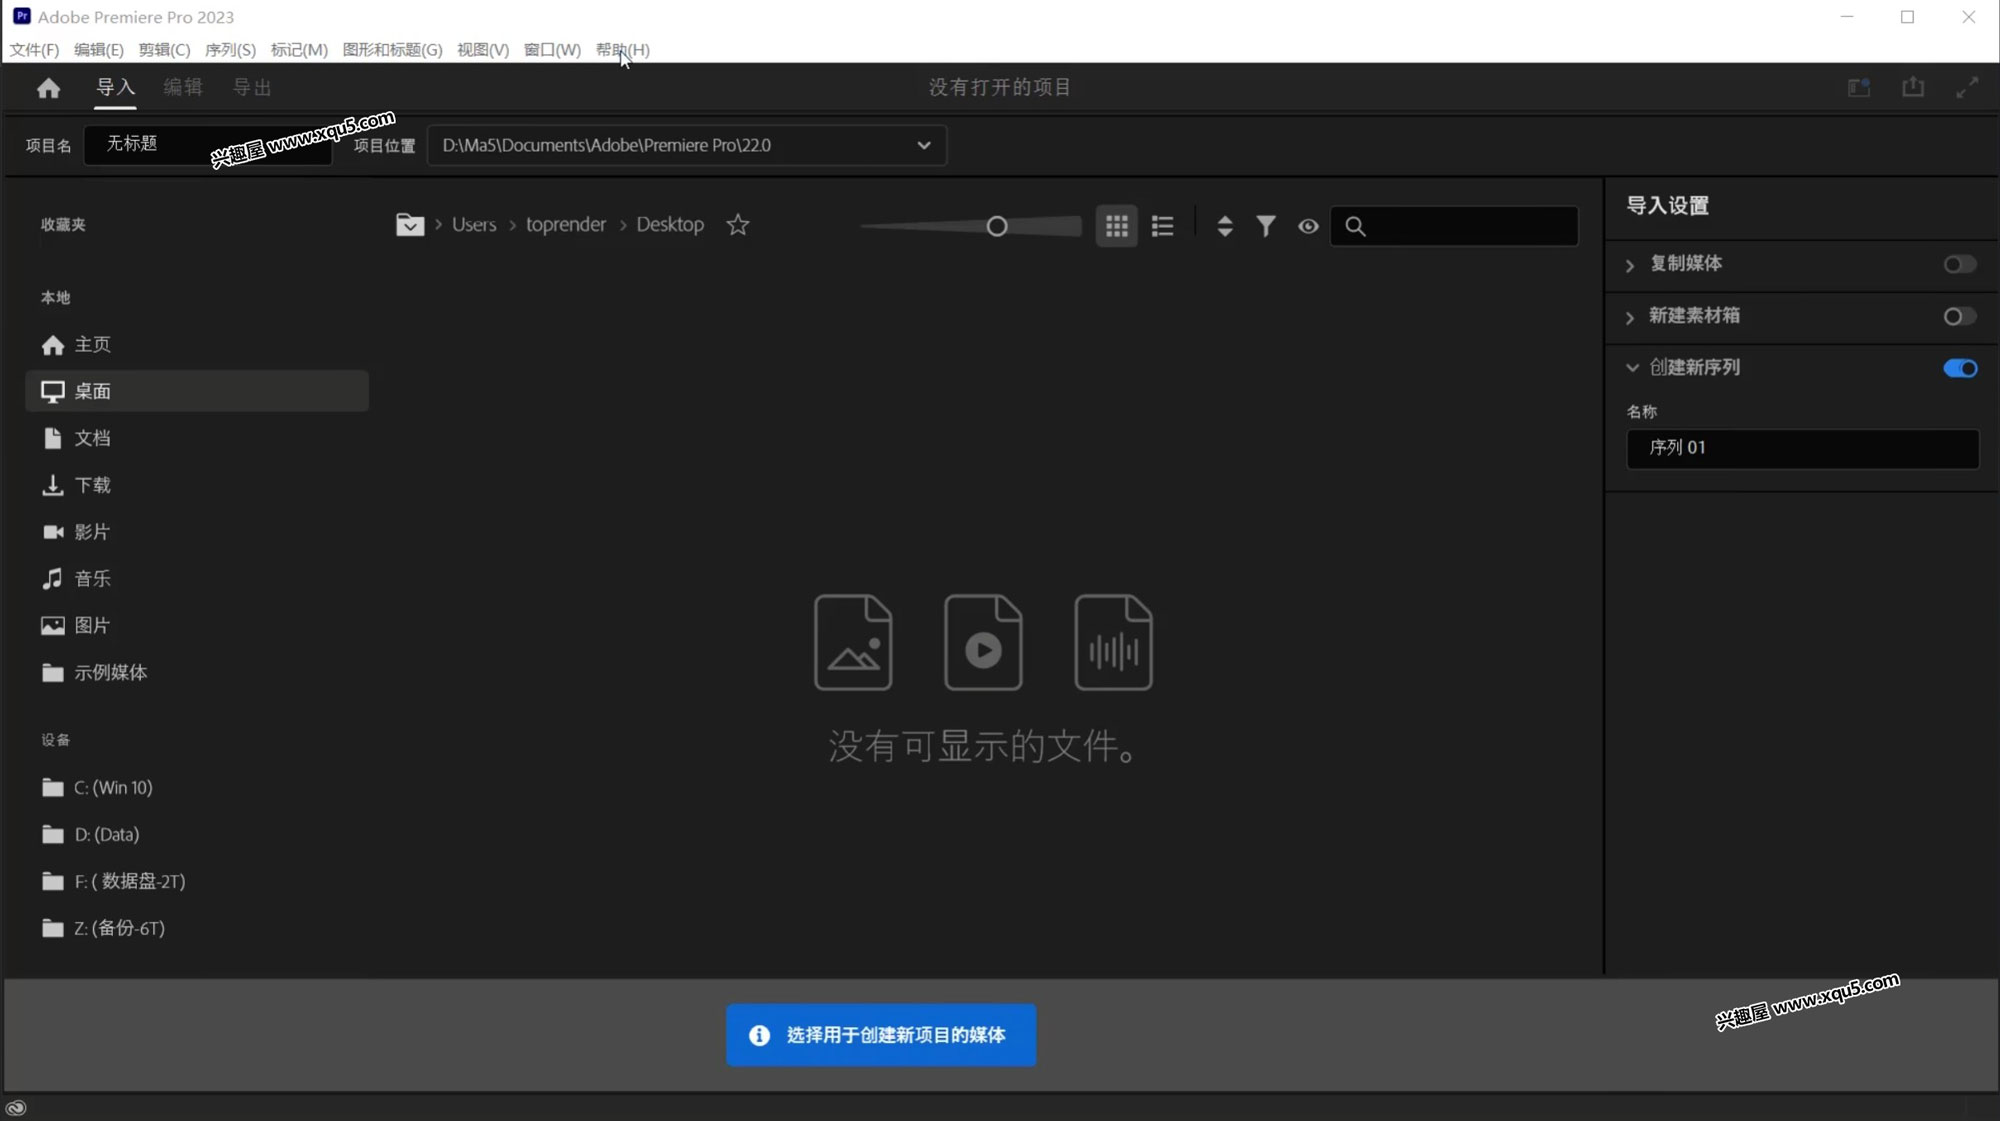Browse the F: (数据盘-2T) drive
This screenshot has height=1121, width=2000.
[197, 881]
